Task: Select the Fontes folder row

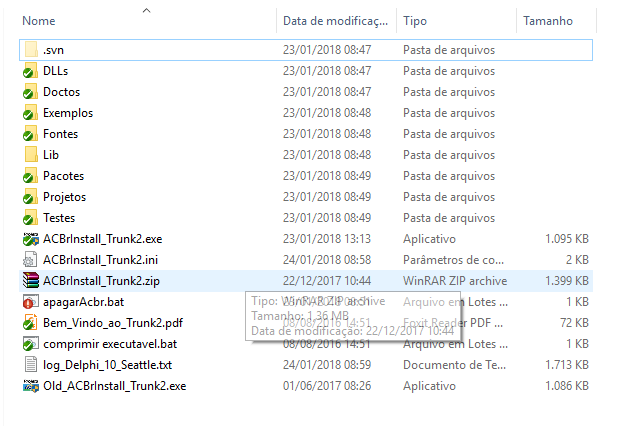Action: coord(306,134)
